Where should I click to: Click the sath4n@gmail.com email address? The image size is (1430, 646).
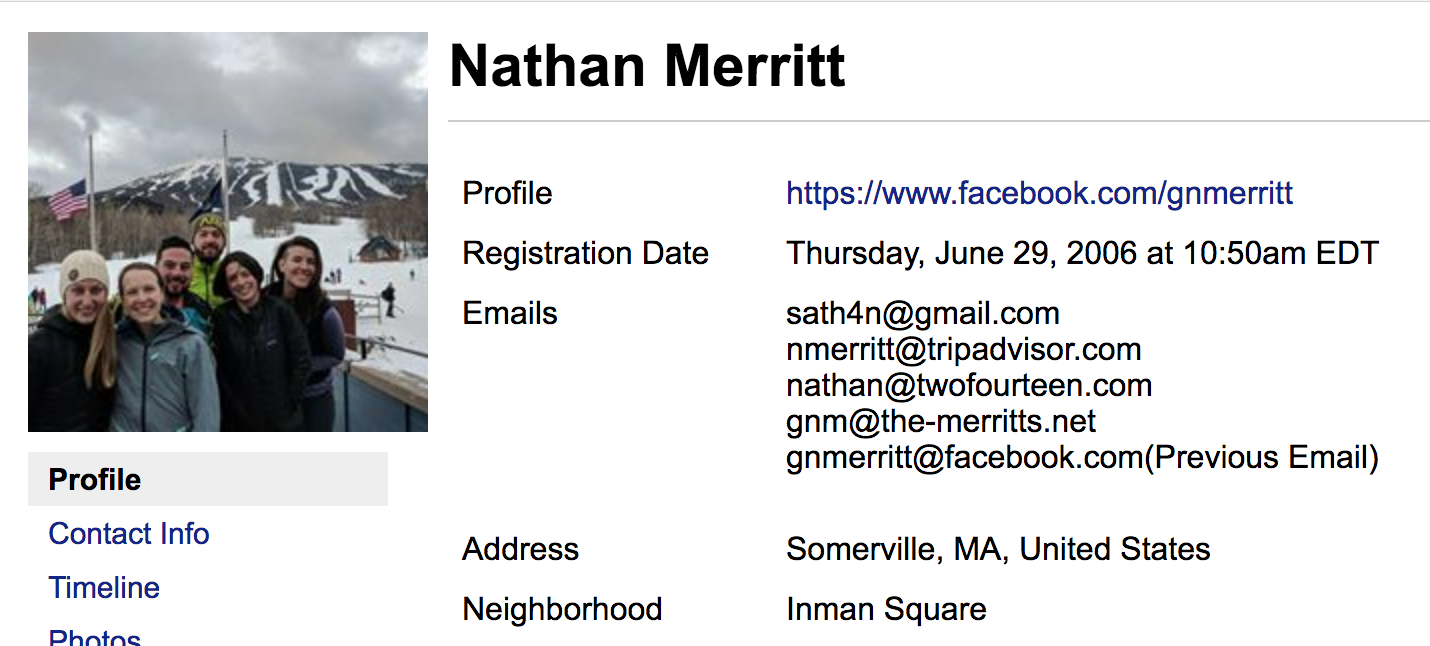(923, 313)
